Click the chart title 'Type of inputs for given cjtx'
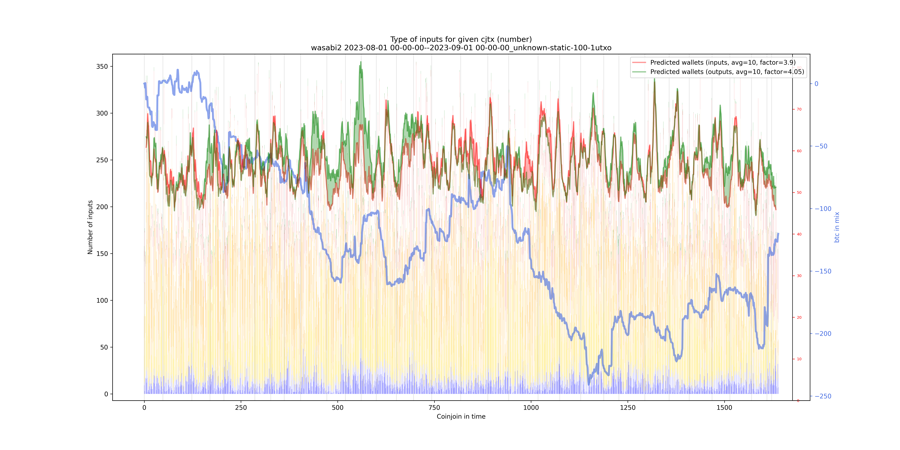The image size is (900, 450). pos(461,39)
